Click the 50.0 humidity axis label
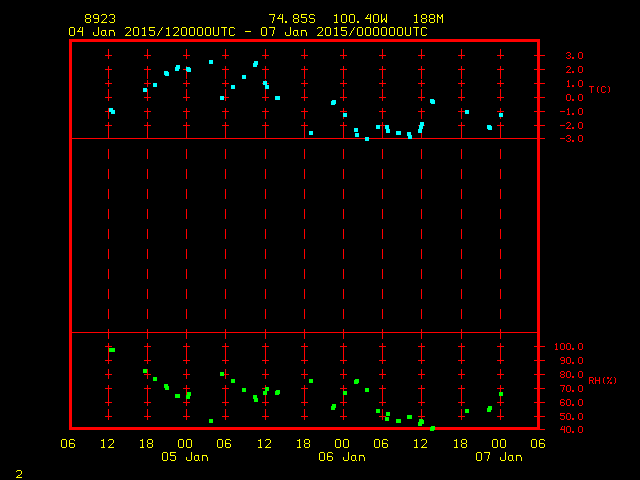Viewport: 640px width, 480px height. click(571, 417)
